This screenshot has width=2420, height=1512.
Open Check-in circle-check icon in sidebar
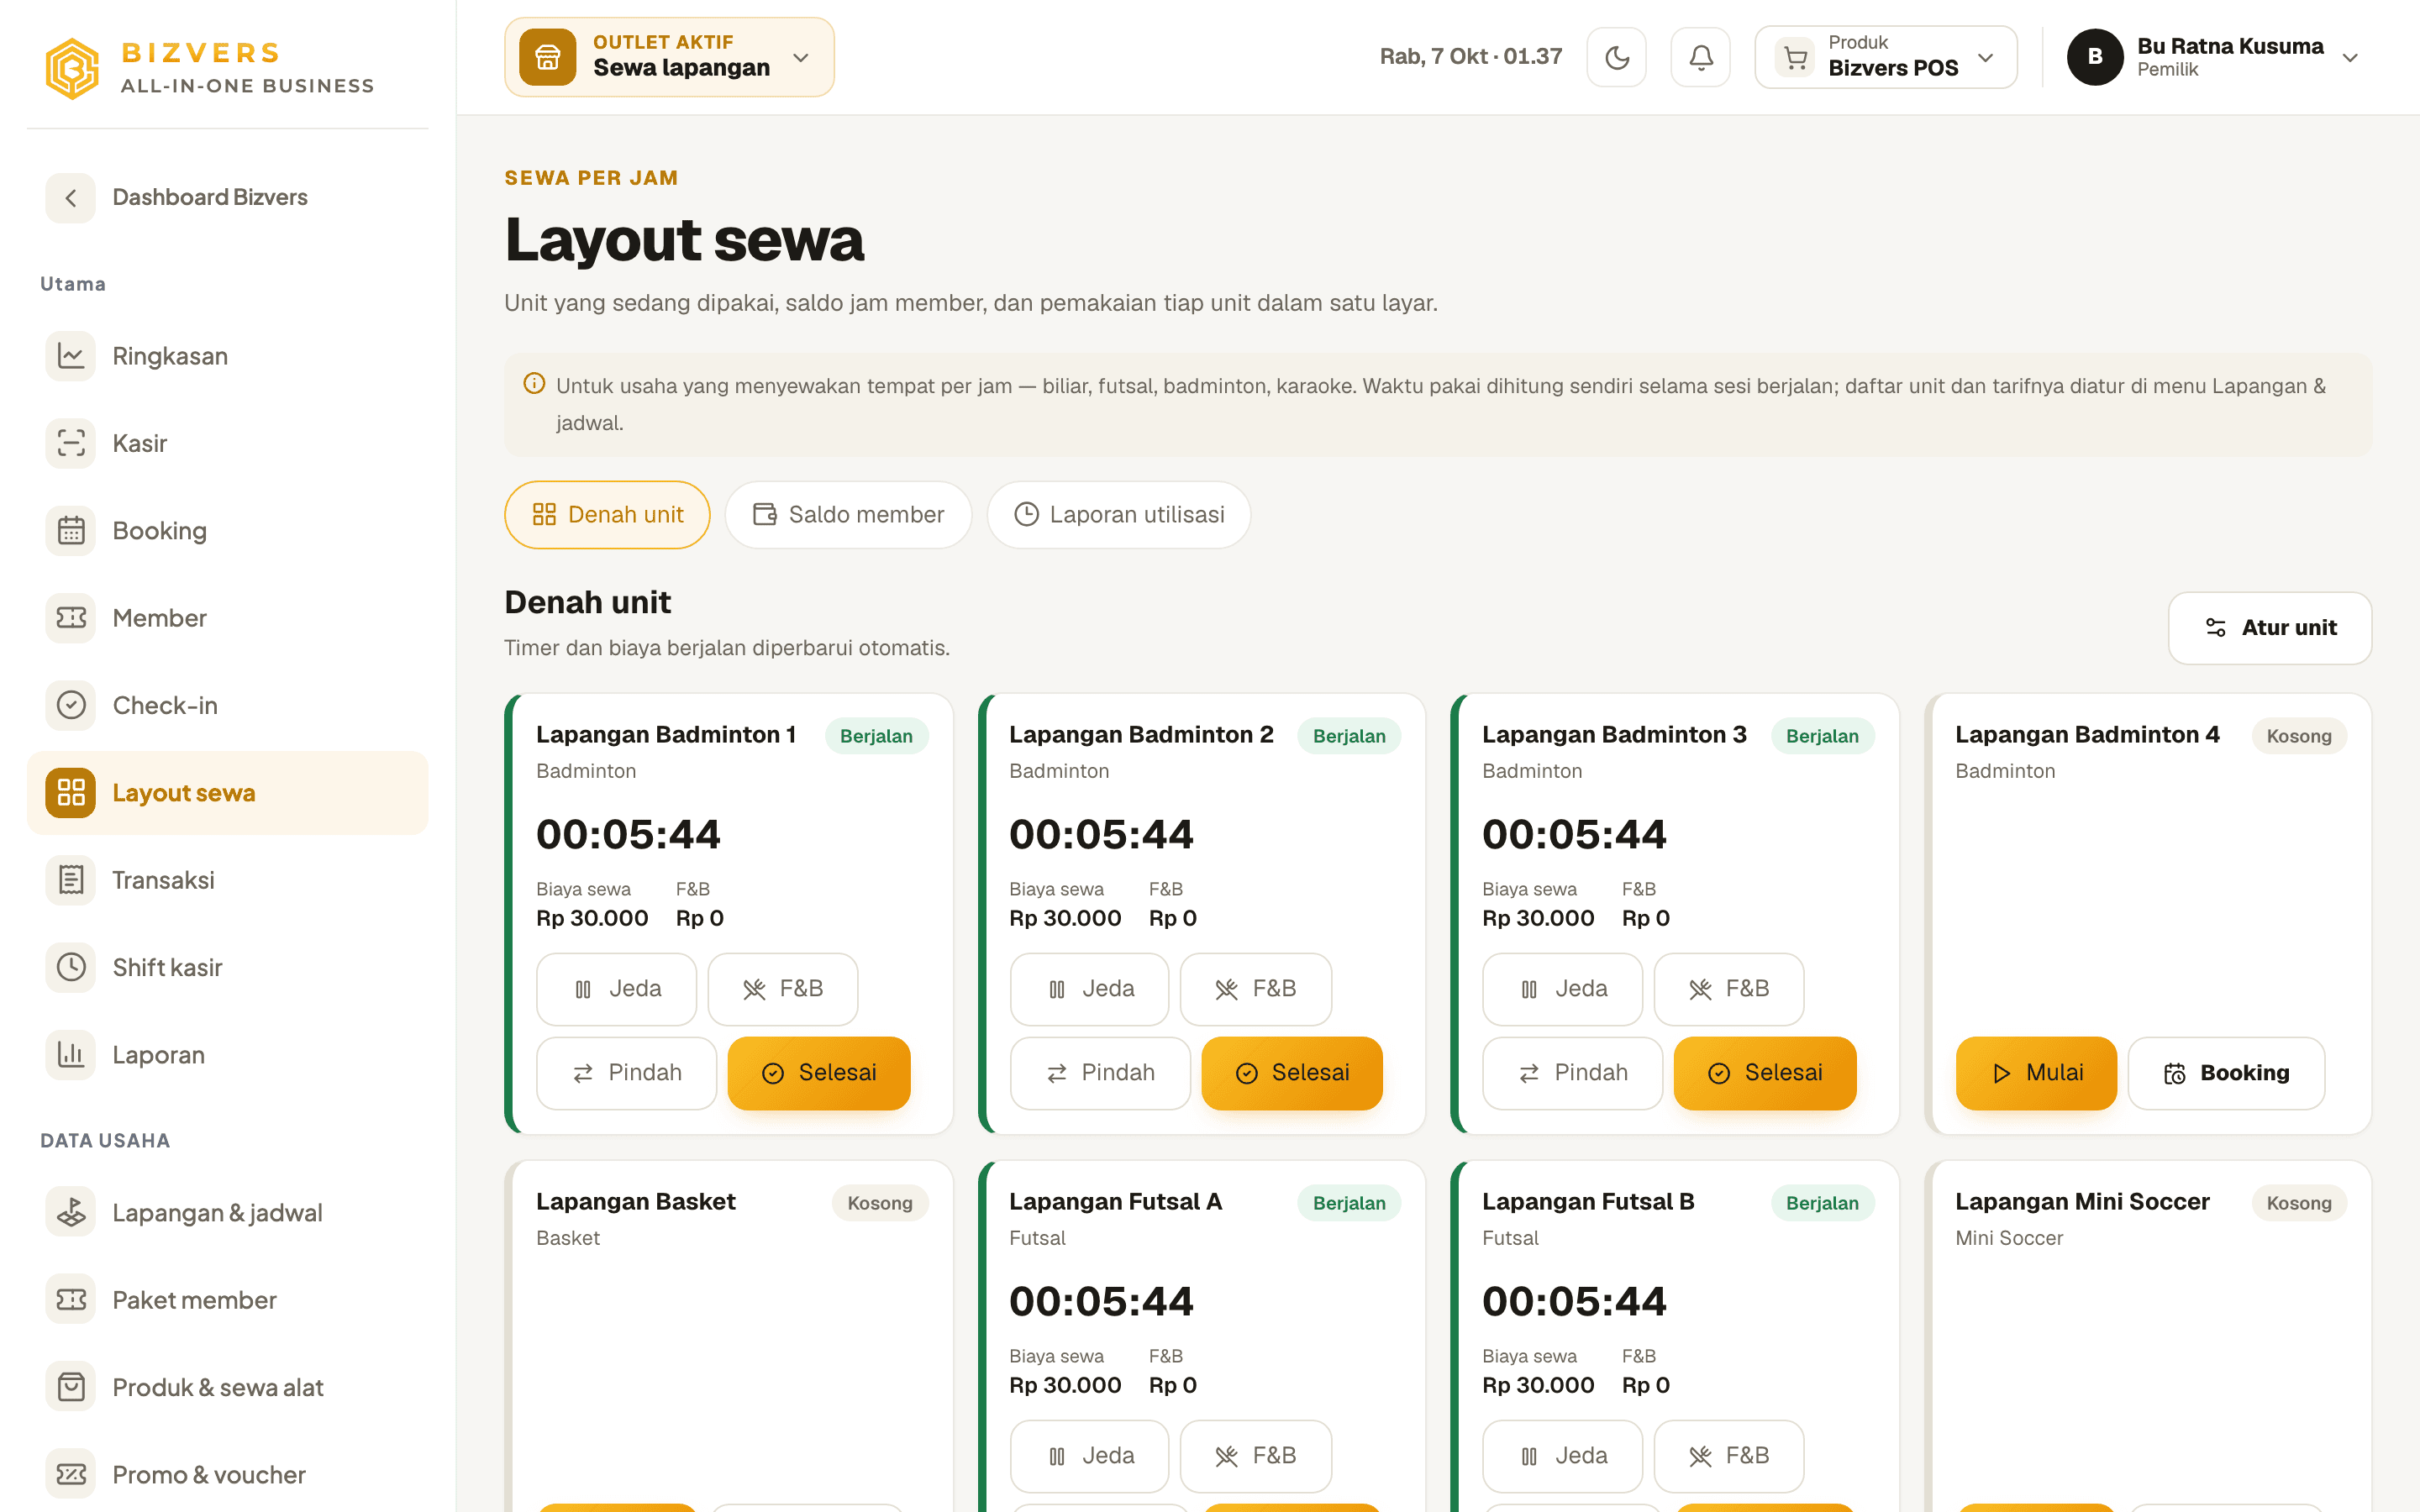tap(70, 705)
